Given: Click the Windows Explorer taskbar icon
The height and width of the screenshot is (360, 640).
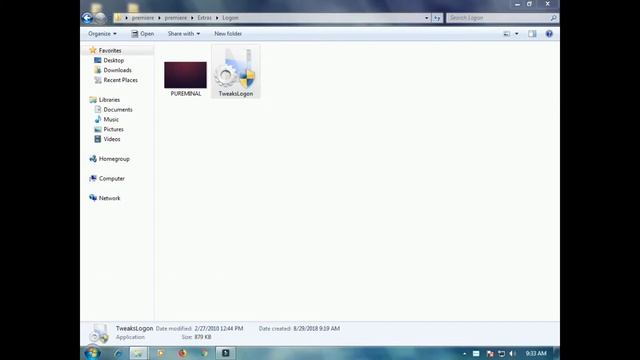Looking at the screenshot, I should pyautogui.click(x=139, y=353).
